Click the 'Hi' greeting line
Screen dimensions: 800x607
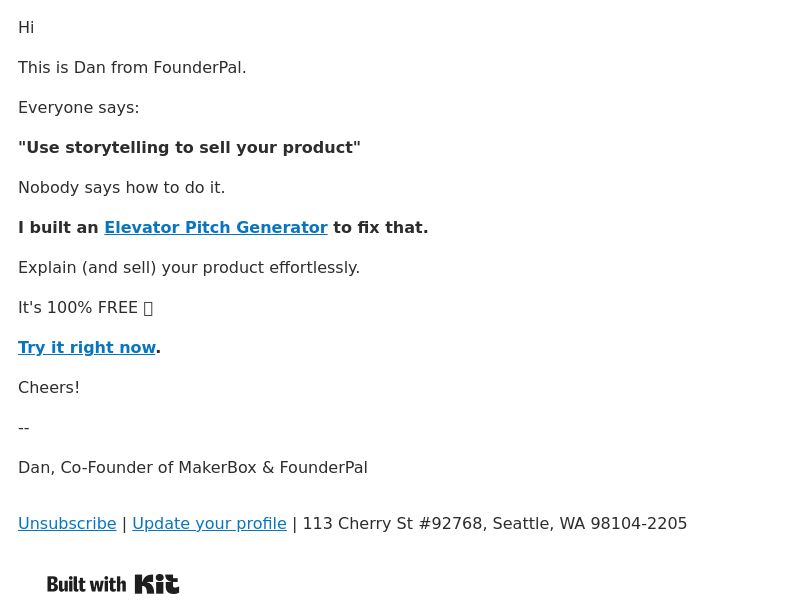pyautogui.click(x=26, y=28)
